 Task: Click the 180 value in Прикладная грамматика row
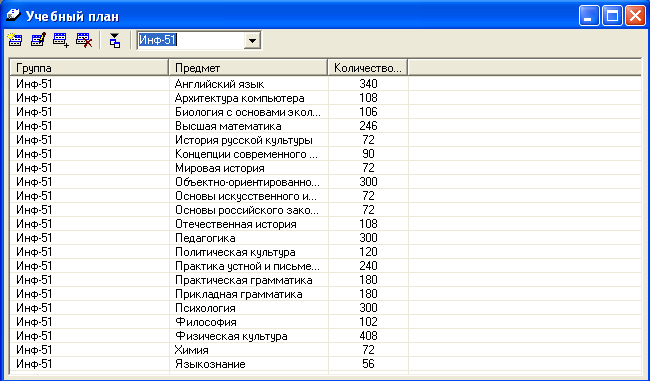click(x=369, y=294)
